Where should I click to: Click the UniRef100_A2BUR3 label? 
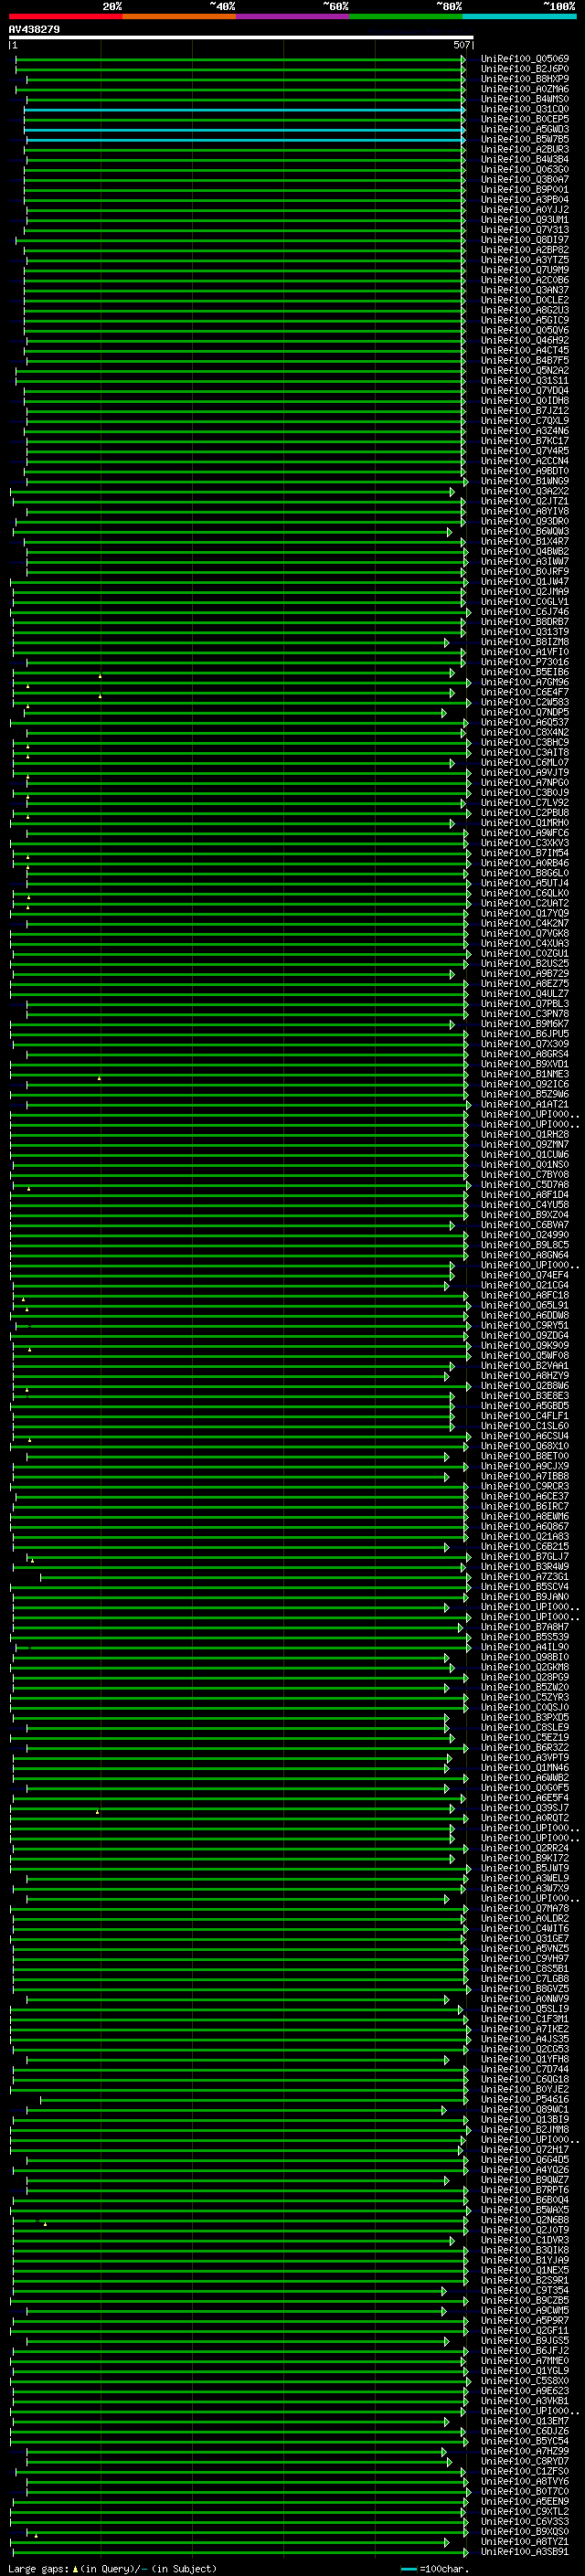pyautogui.click(x=524, y=150)
